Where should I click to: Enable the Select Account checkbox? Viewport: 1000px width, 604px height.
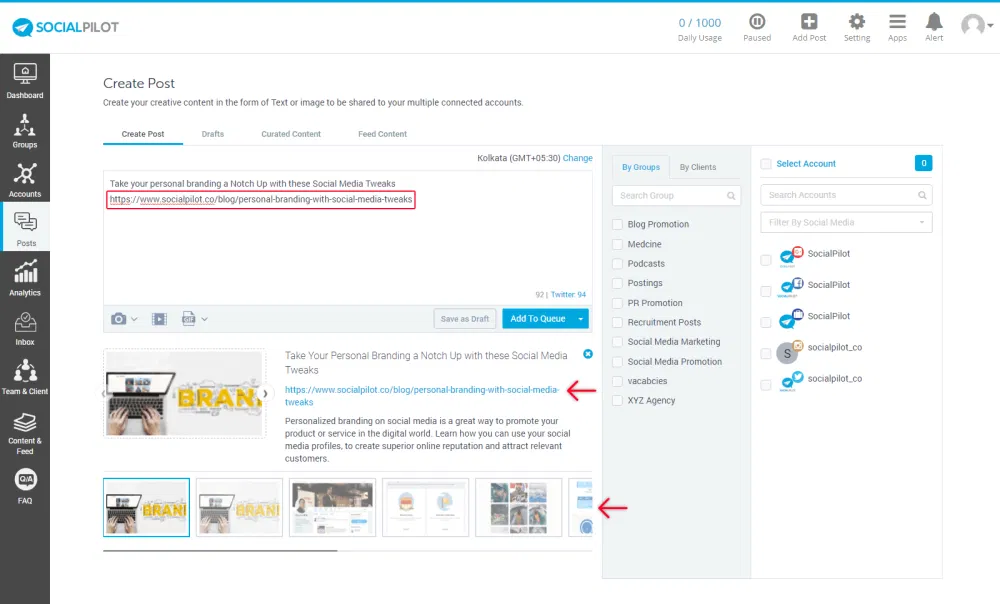tap(766, 164)
